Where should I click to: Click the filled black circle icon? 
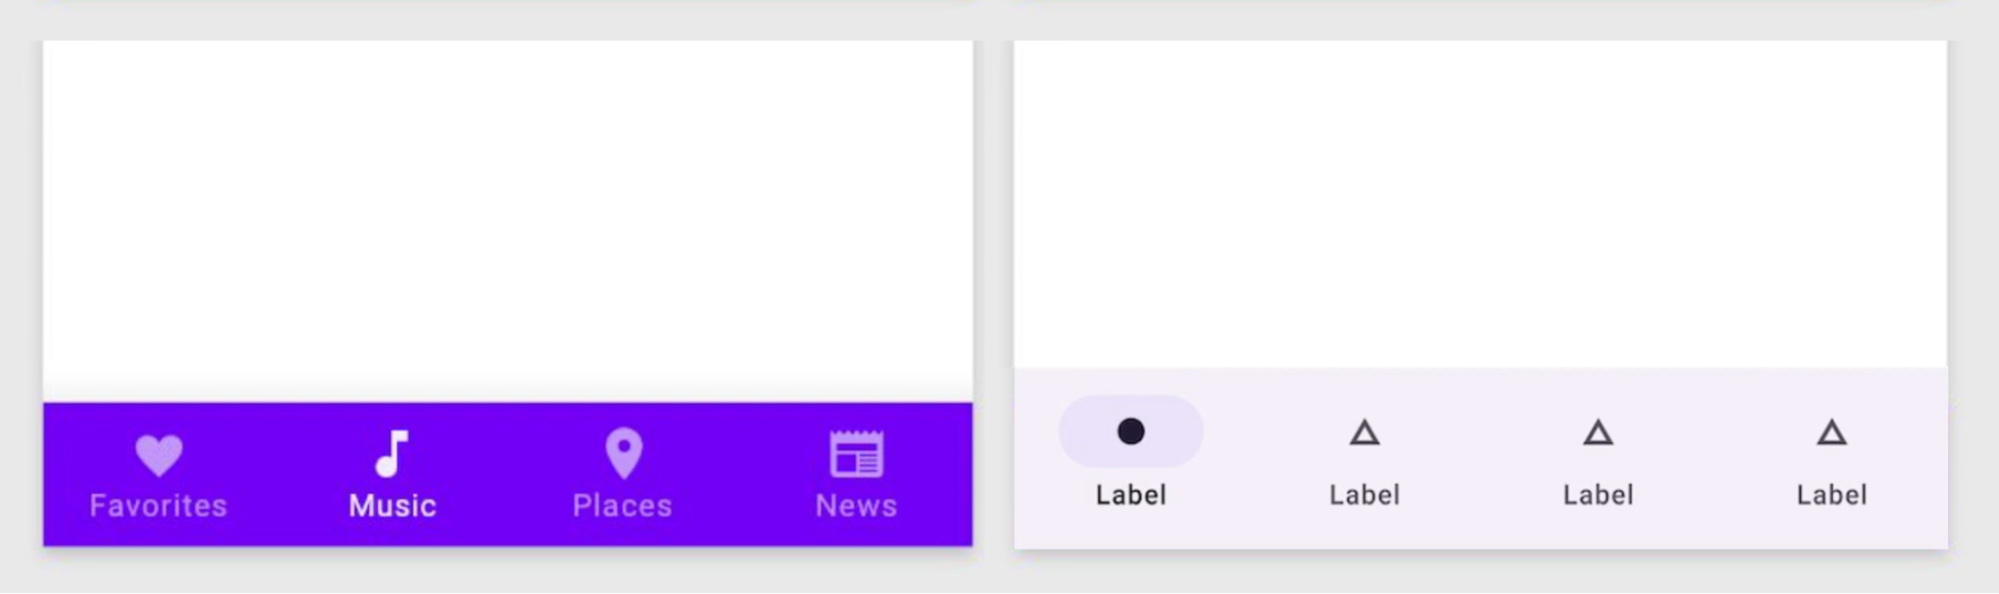1131,432
